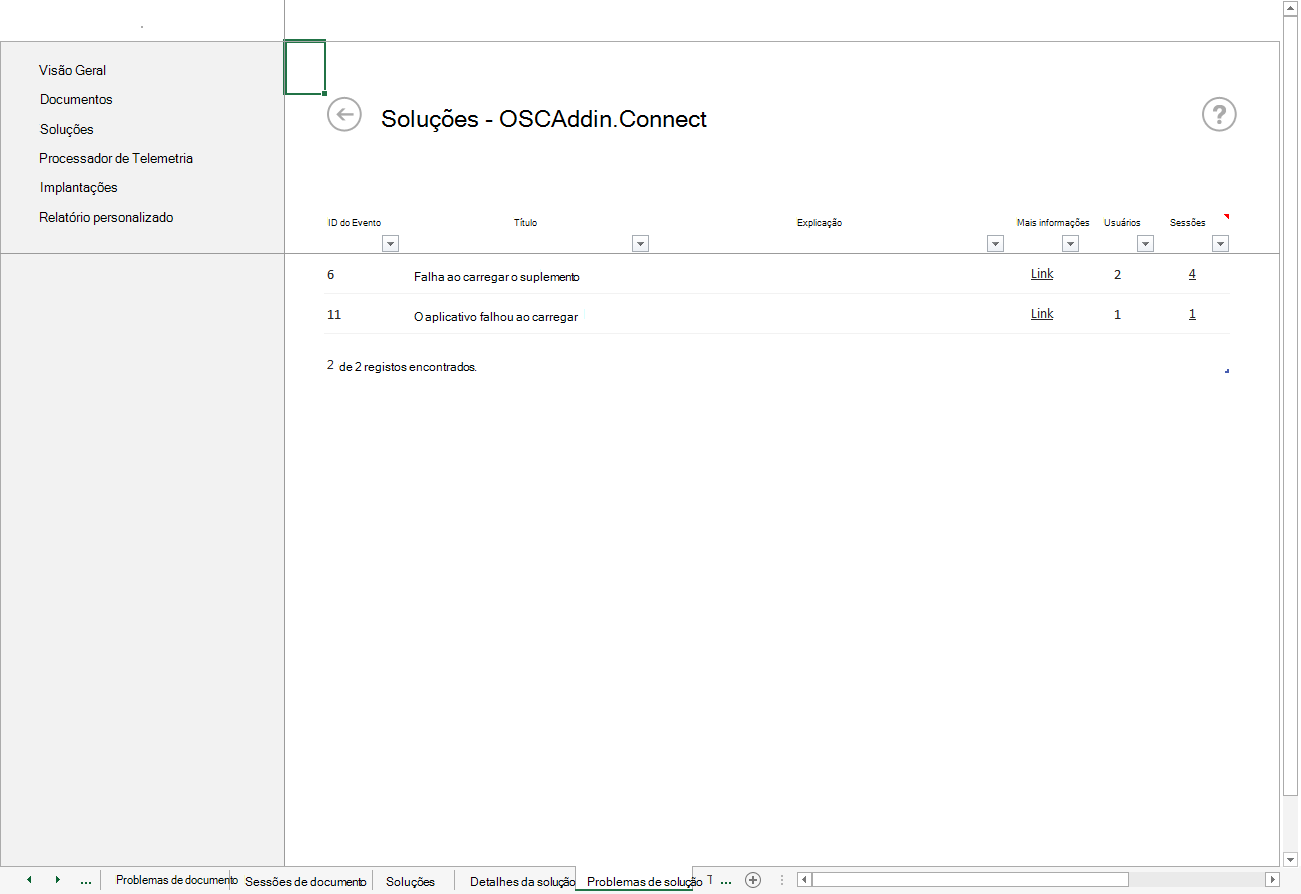Select the O aplicativo falhou ao carregar cell
1301x894 pixels.
click(x=496, y=317)
